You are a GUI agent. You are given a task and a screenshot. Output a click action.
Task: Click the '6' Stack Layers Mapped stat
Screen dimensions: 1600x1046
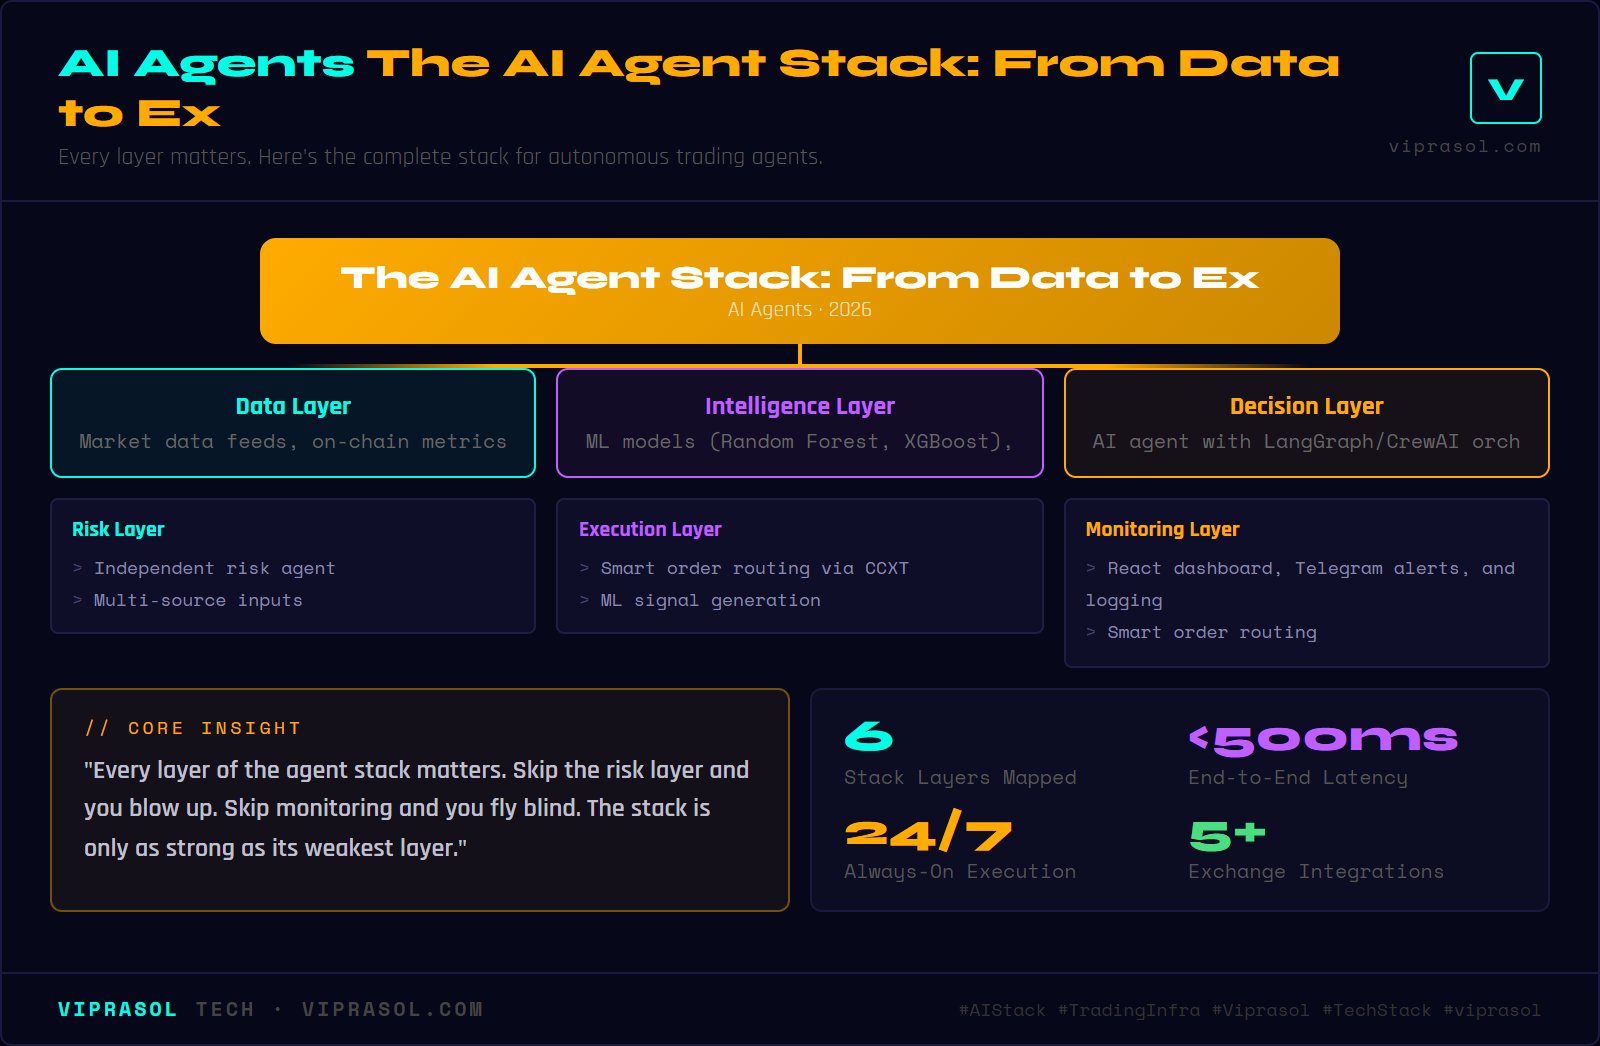click(x=868, y=738)
